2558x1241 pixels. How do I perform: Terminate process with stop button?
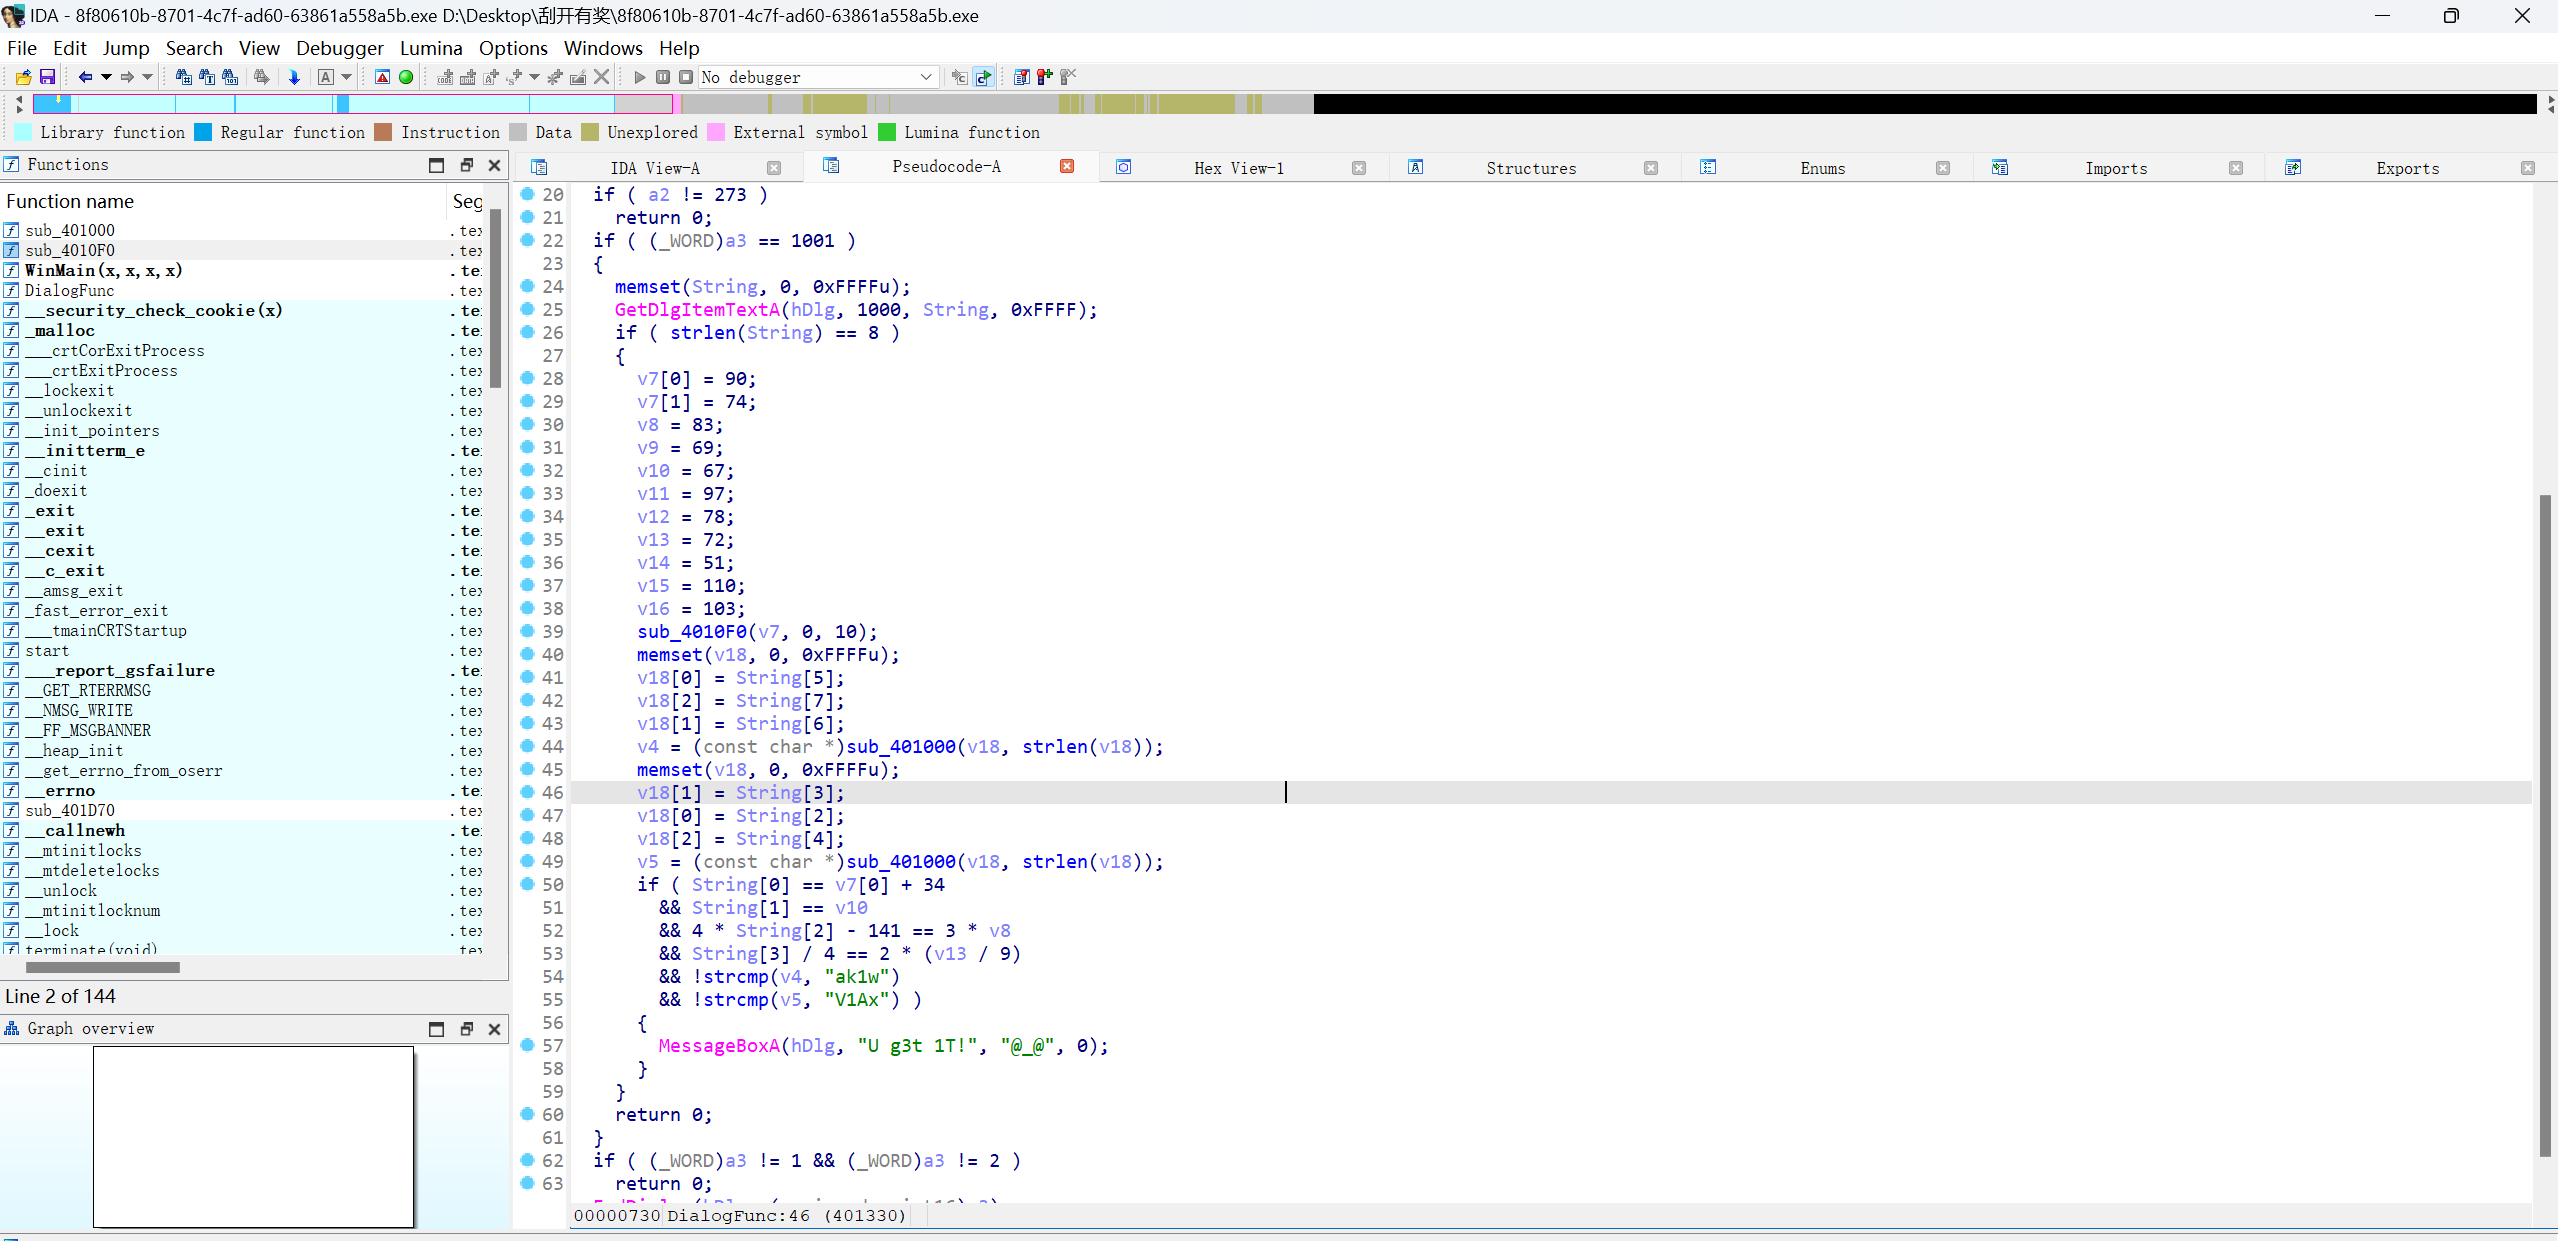pyautogui.click(x=686, y=77)
